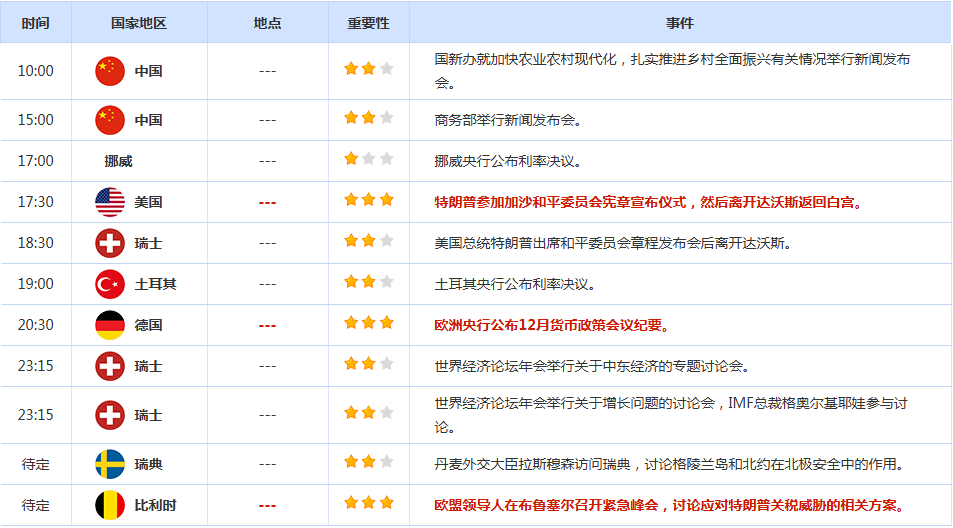Open the Turkey central bank rate decision event
Viewport: 953px width, 528px height.
coord(515,284)
